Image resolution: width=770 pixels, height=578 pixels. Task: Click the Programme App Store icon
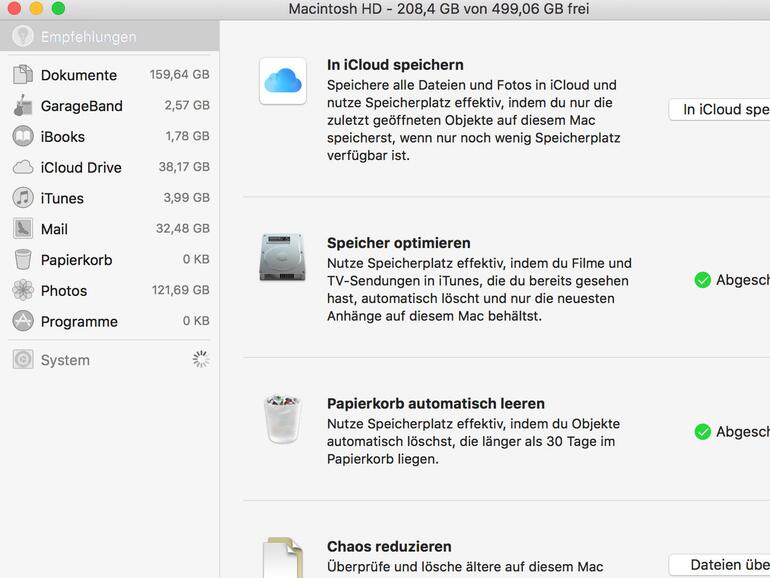23,321
